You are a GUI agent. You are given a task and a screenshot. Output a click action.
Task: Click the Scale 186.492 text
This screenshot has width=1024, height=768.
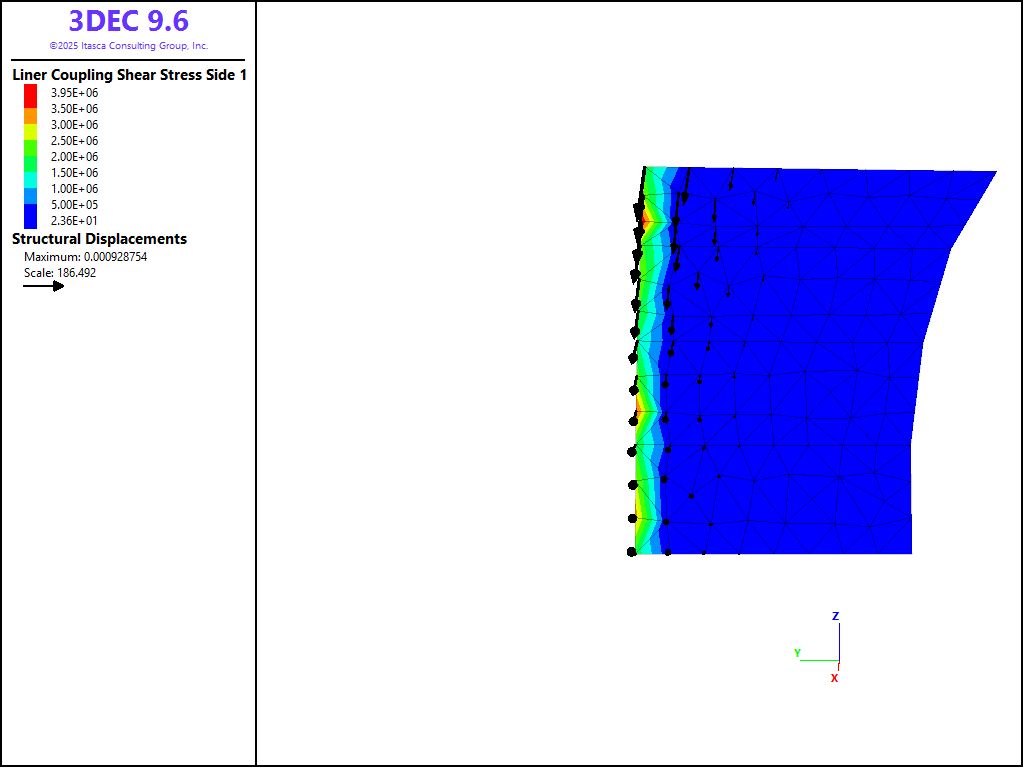pyautogui.click(x=60, y=273)
